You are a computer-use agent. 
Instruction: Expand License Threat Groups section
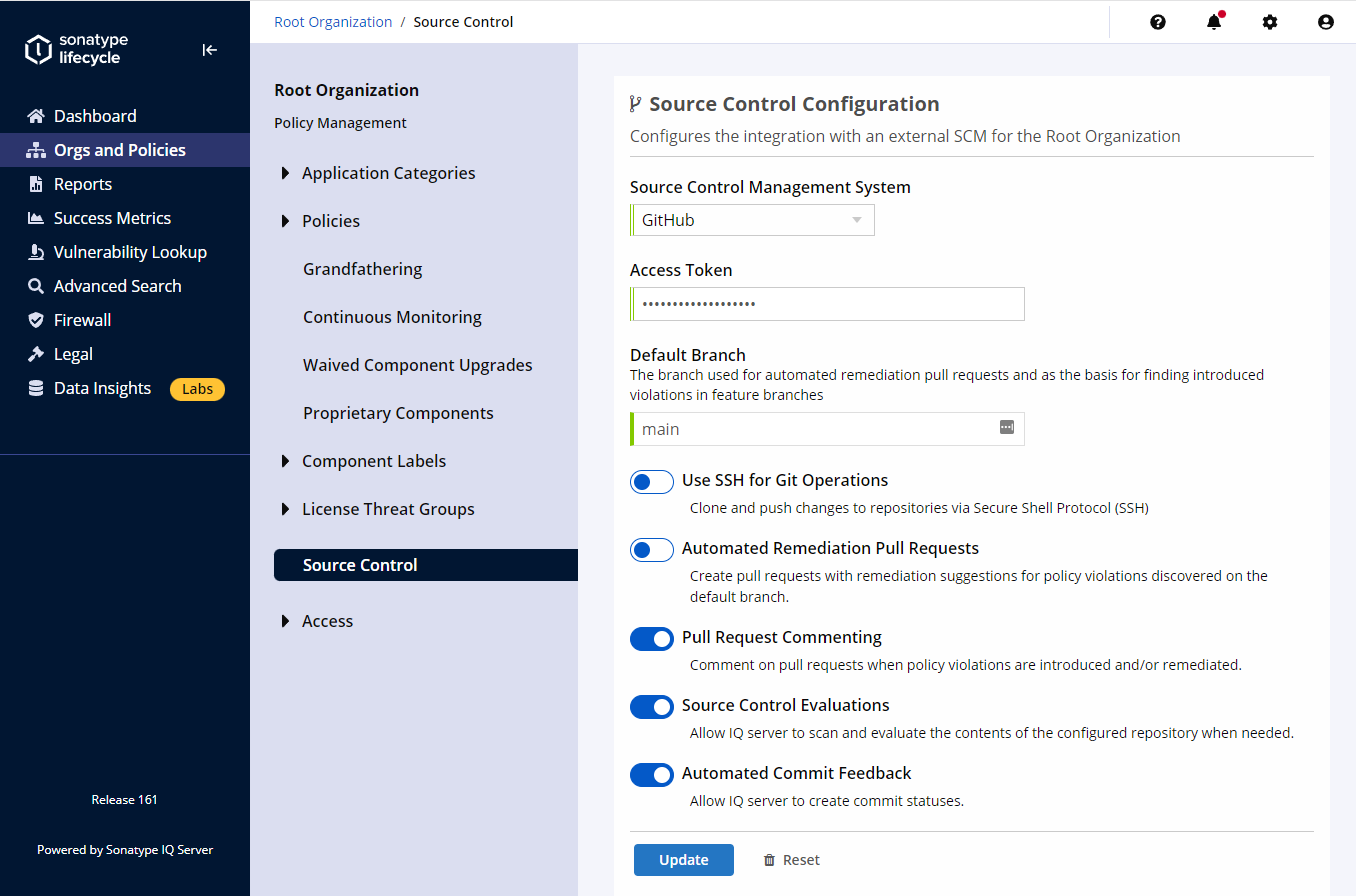point(286,509)
